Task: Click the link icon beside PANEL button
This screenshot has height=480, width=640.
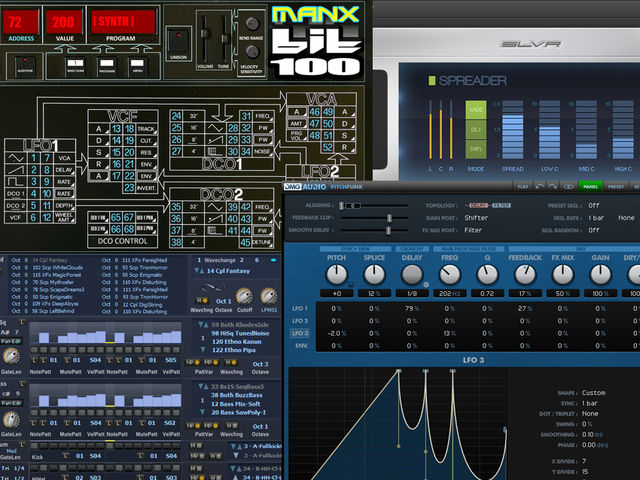Action: click(x=569, y=187)
